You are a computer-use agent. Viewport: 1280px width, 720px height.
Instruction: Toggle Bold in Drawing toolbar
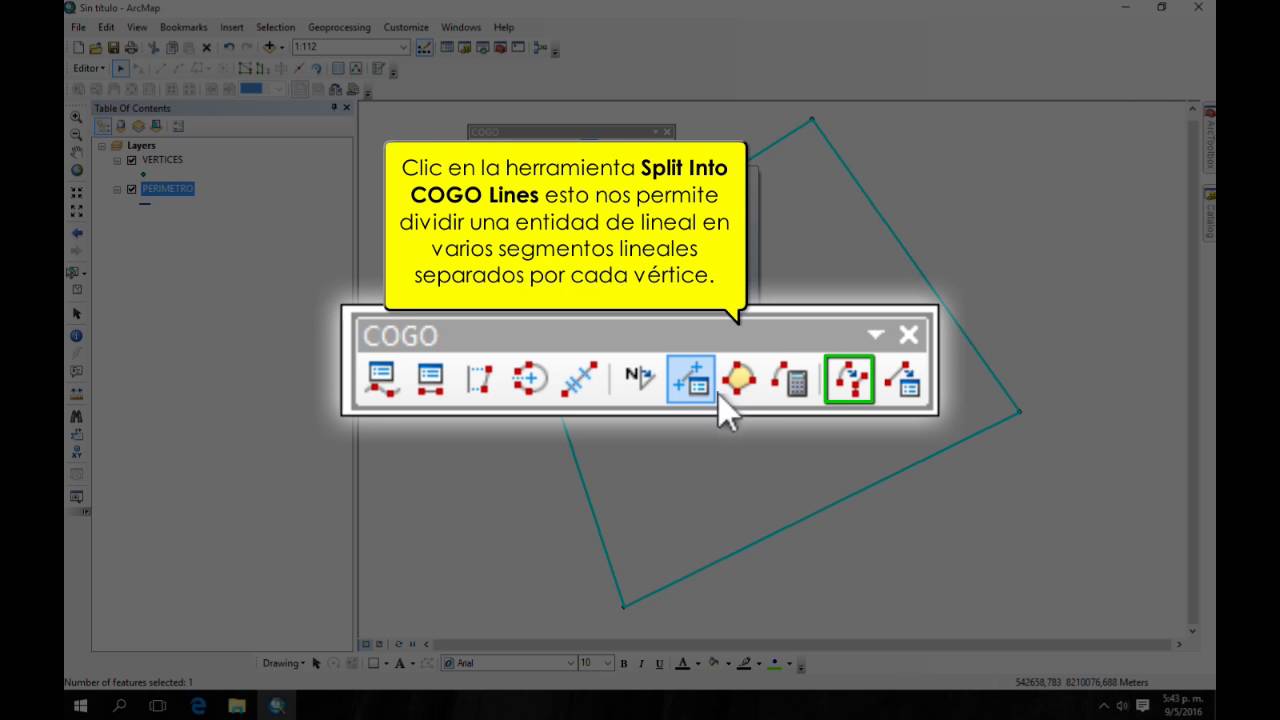pyautogui.click(x=623, y=663)
